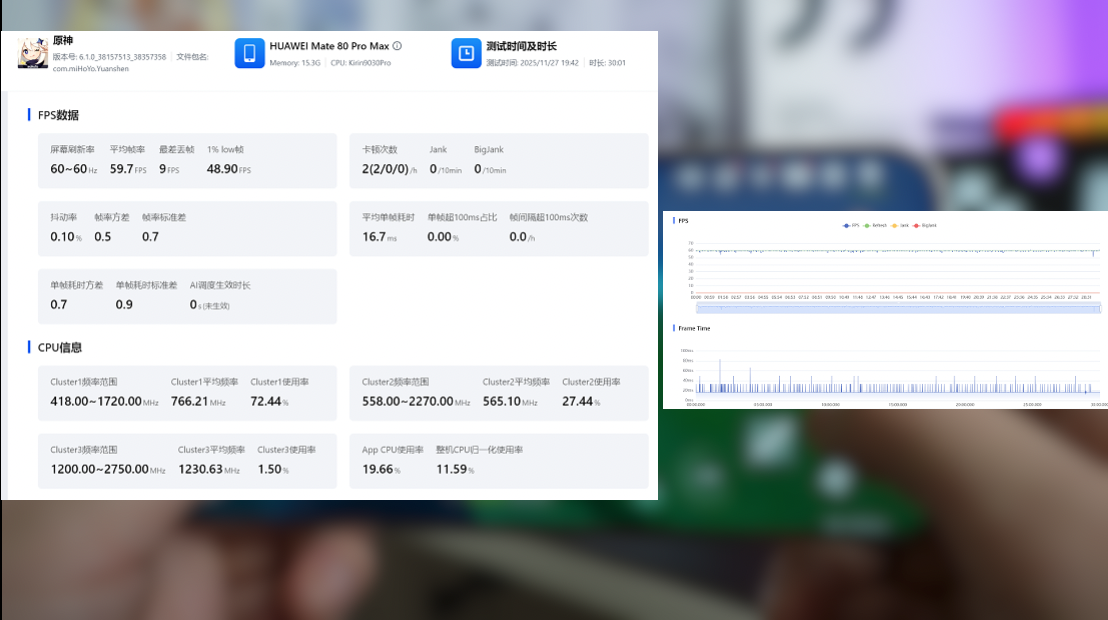Click the left handle of FPS range slider
Image resolution: width=1108 pixels, height=620 pixels.
click(x=697, y=308)
